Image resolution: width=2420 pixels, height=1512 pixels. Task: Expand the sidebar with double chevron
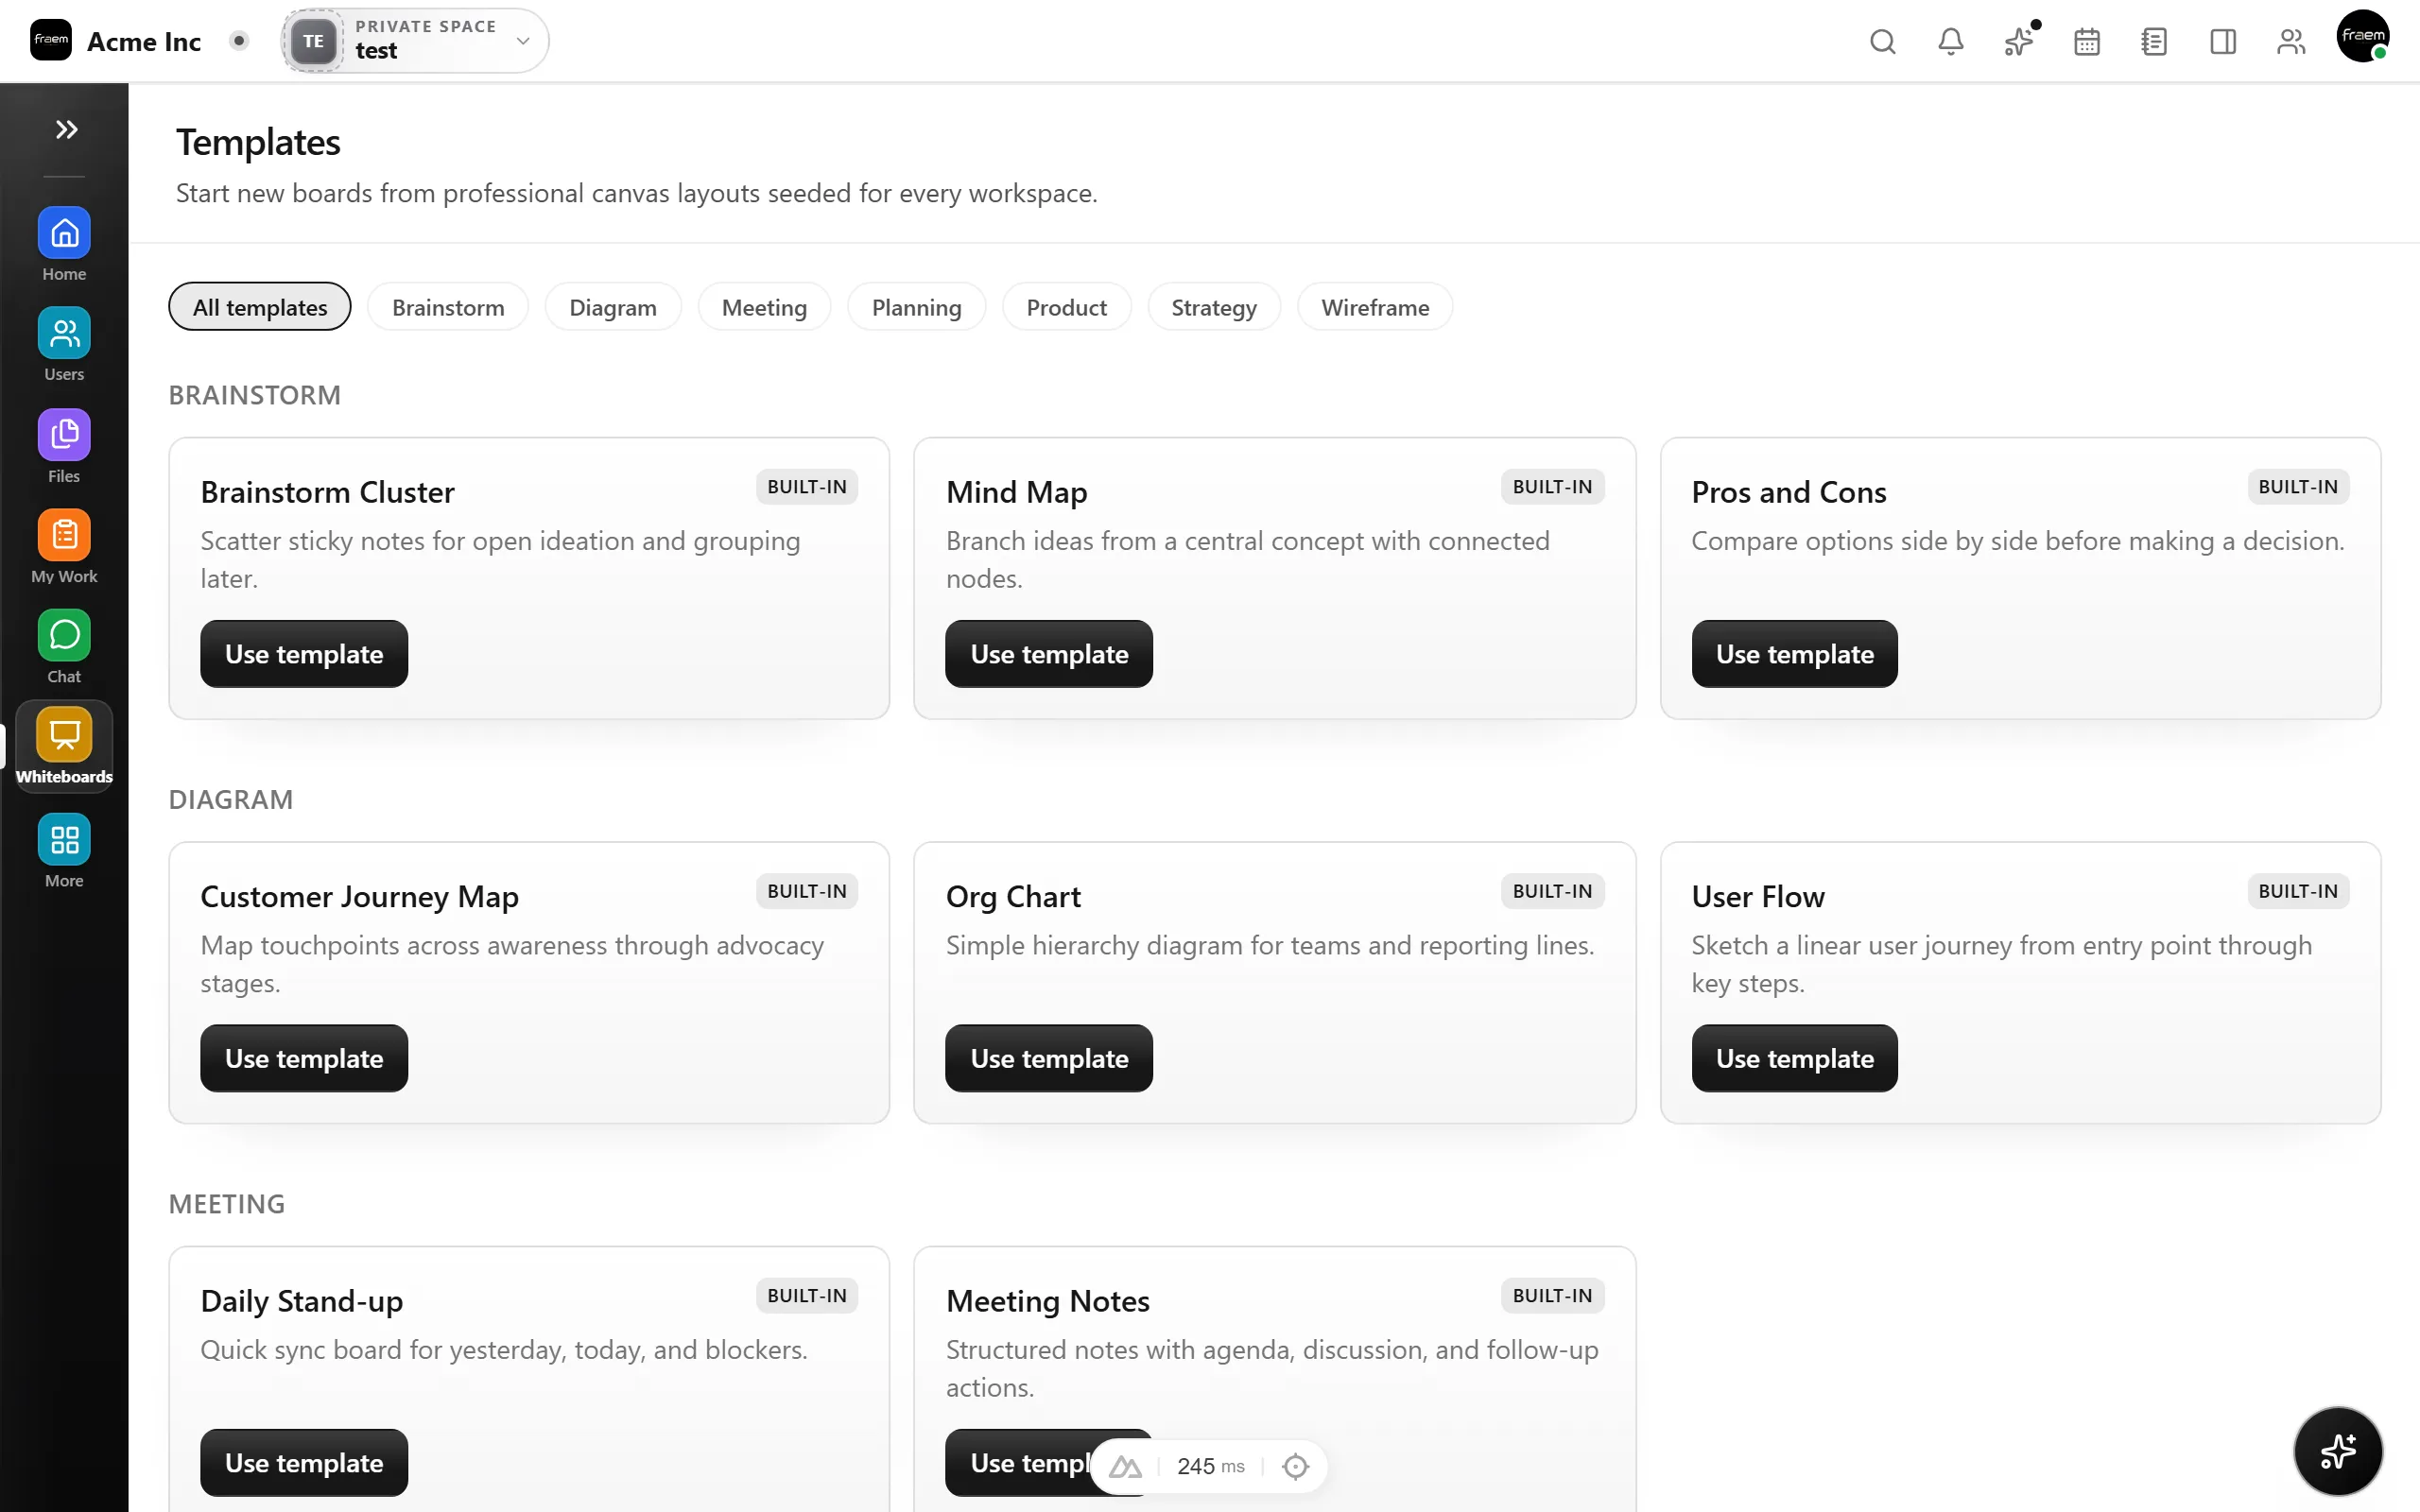66,129
